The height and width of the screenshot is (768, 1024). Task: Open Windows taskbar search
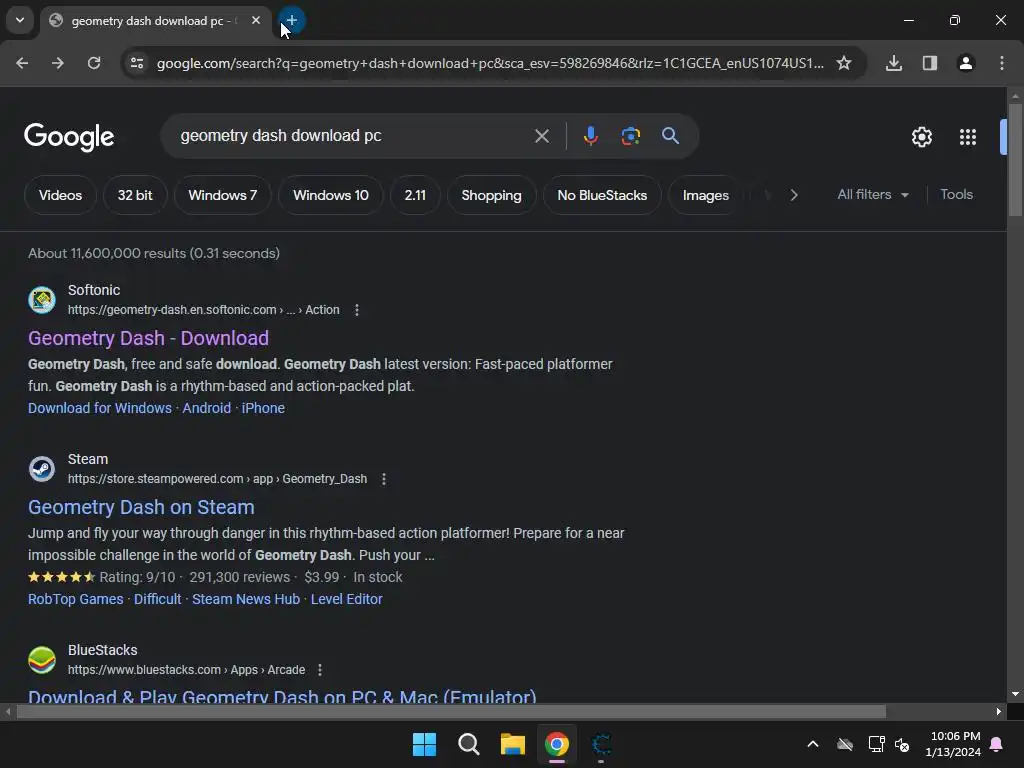(x=469, y=744)
